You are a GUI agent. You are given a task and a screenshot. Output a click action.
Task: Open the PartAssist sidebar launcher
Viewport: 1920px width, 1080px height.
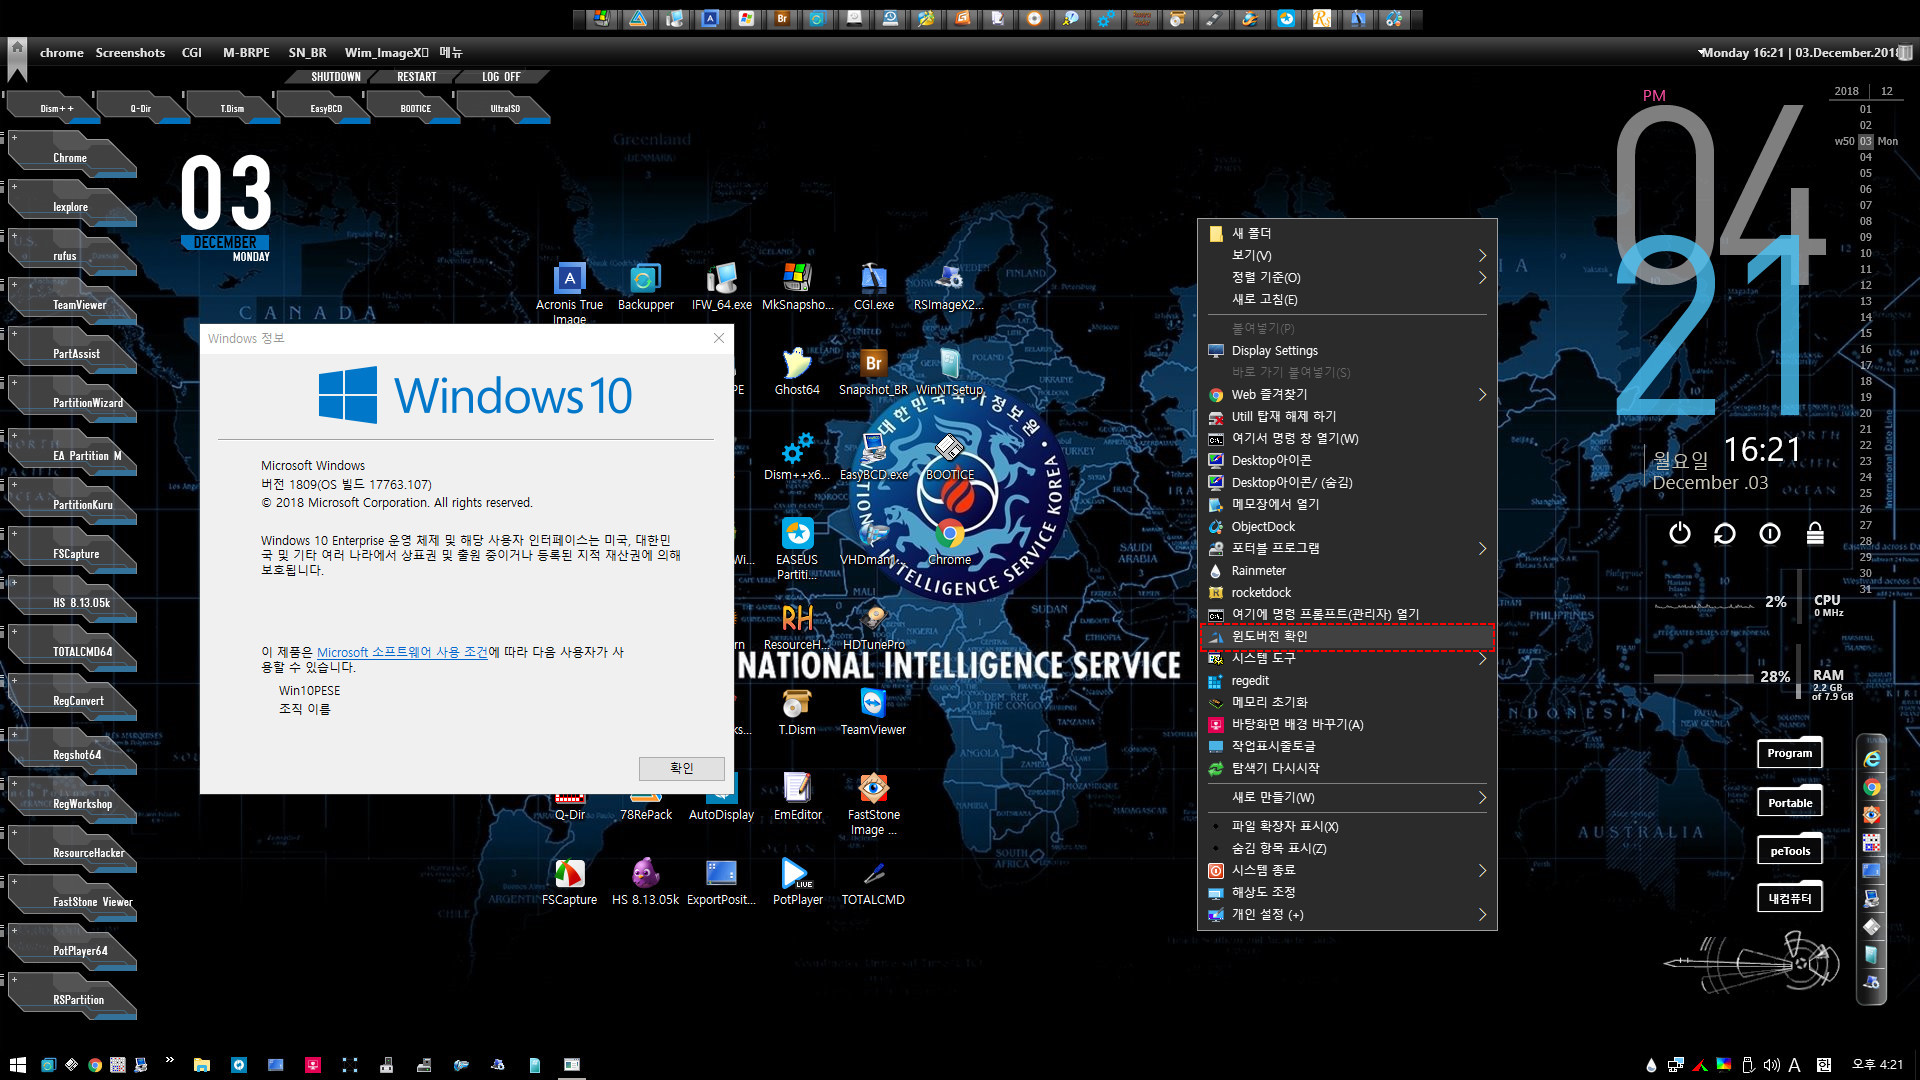[x=75, y=353]
